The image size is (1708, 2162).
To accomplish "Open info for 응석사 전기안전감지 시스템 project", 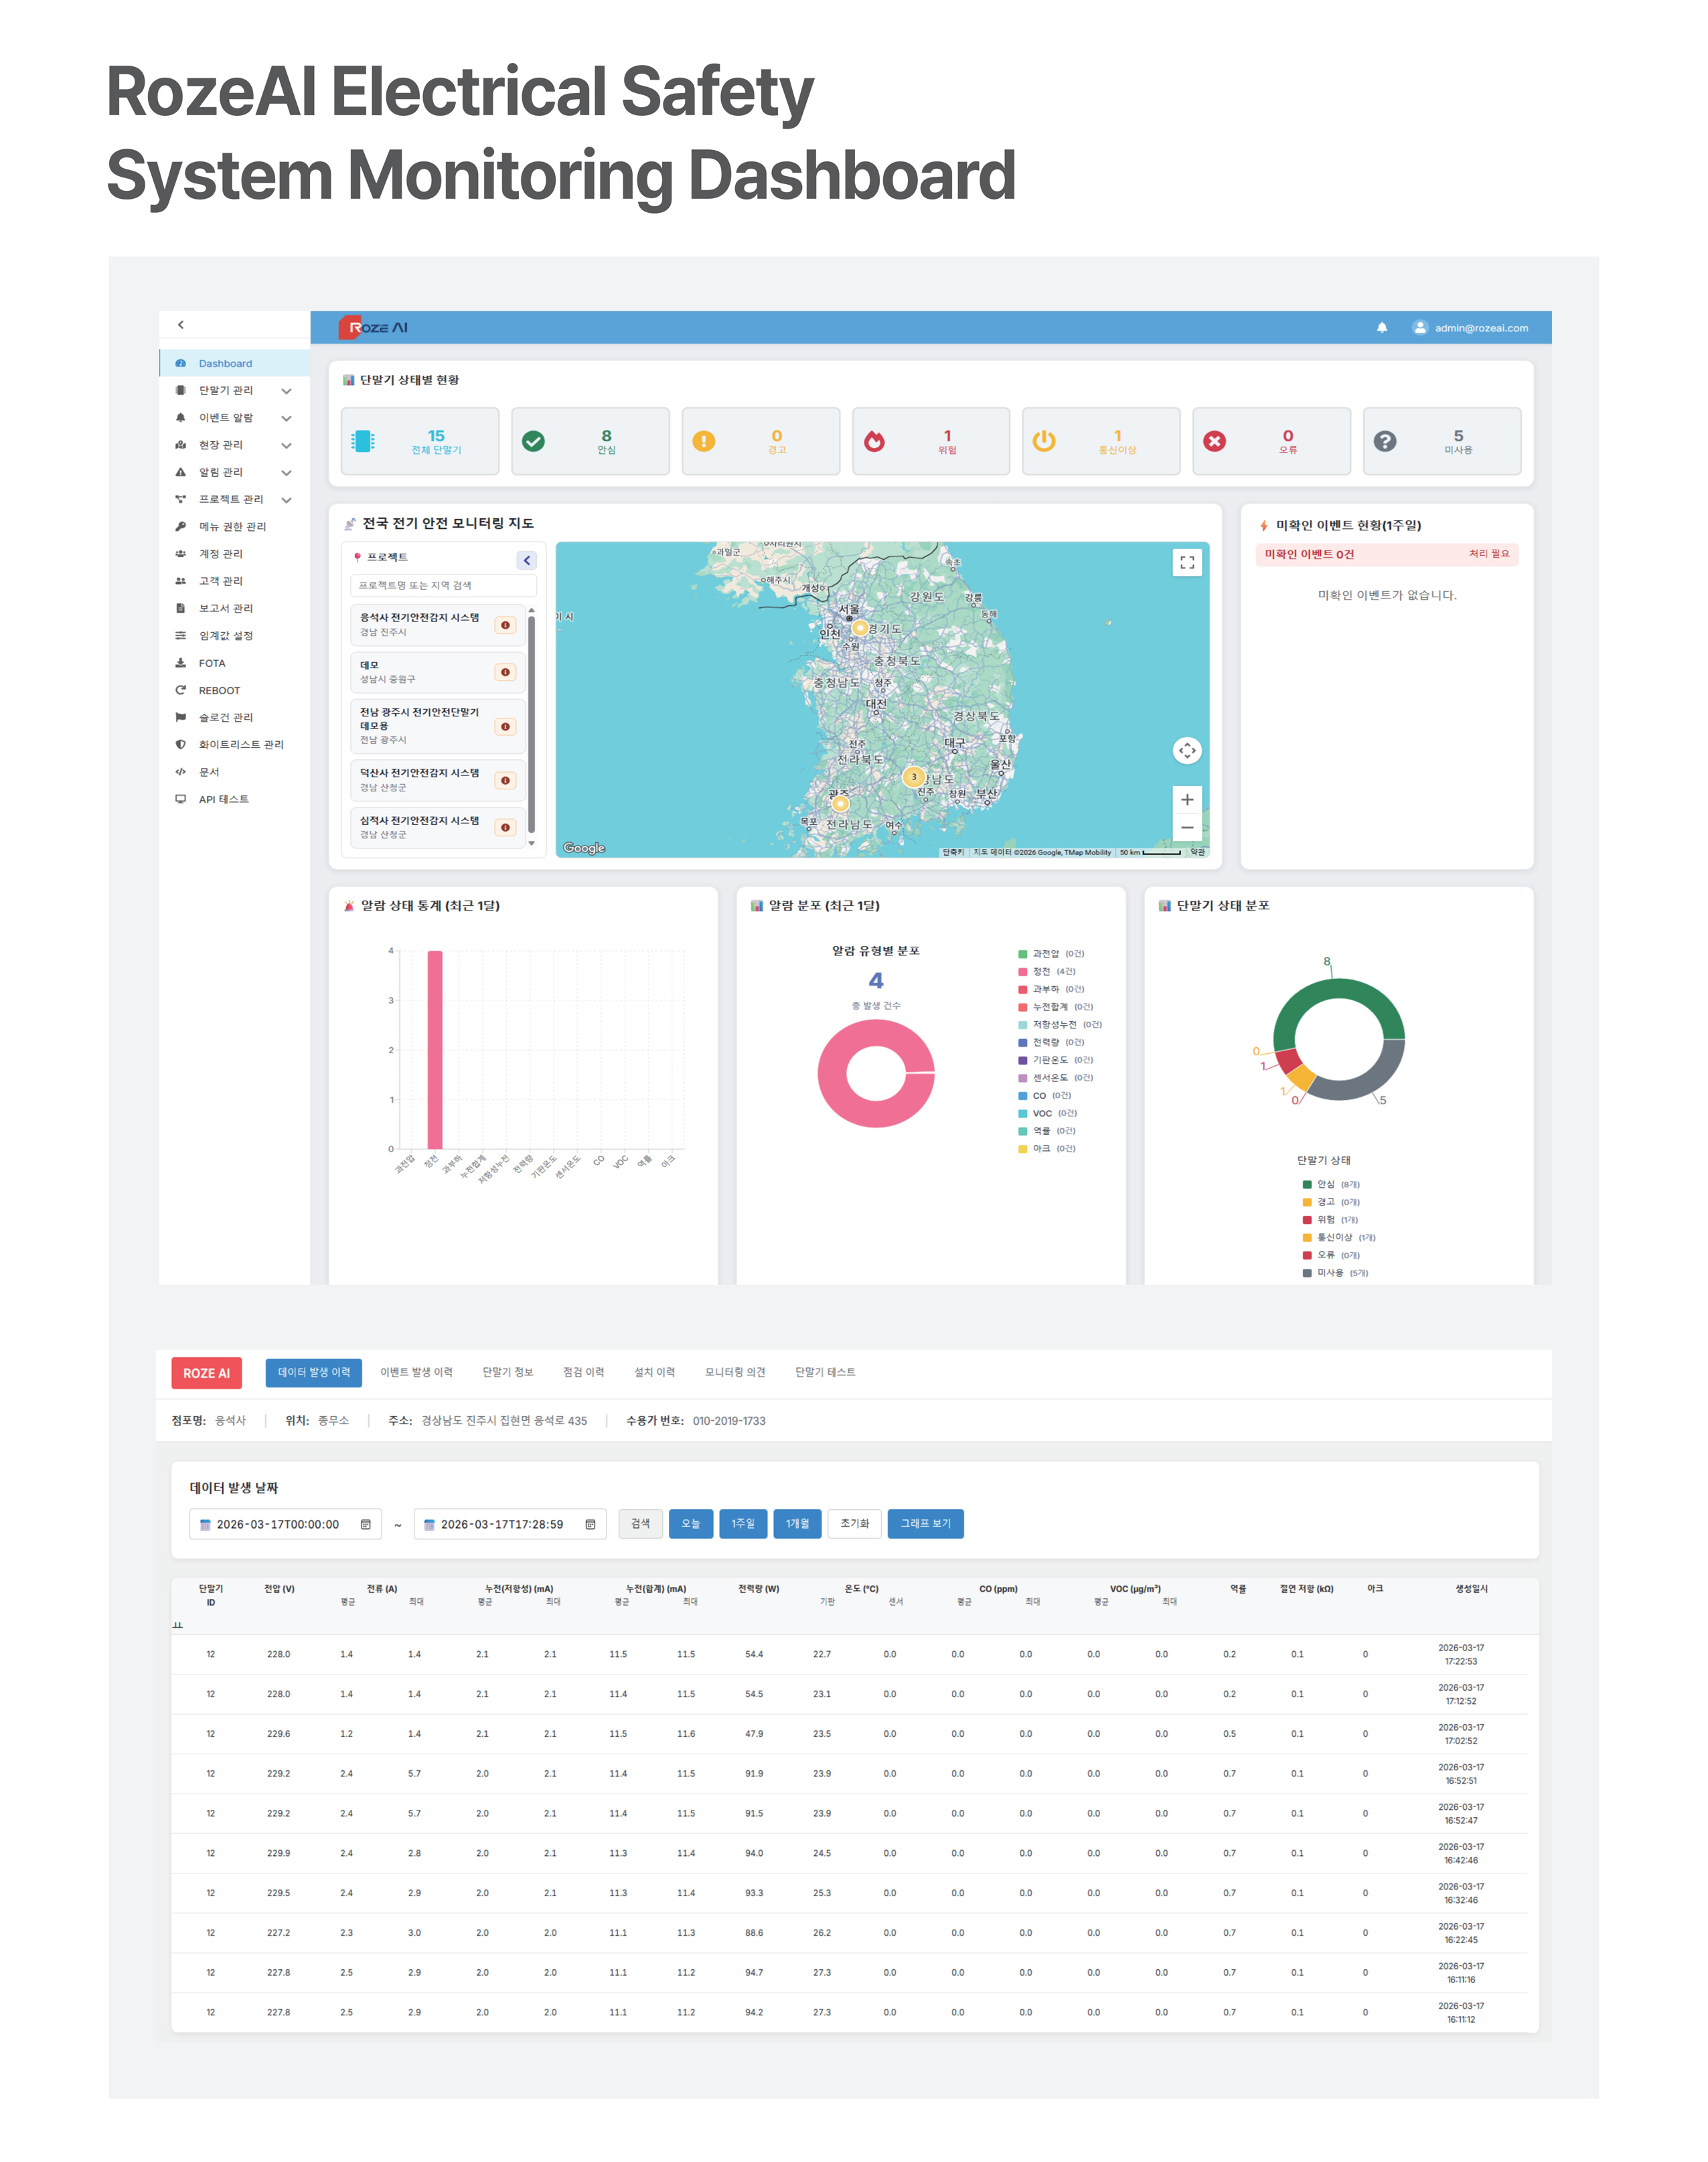I will (506, 625).
